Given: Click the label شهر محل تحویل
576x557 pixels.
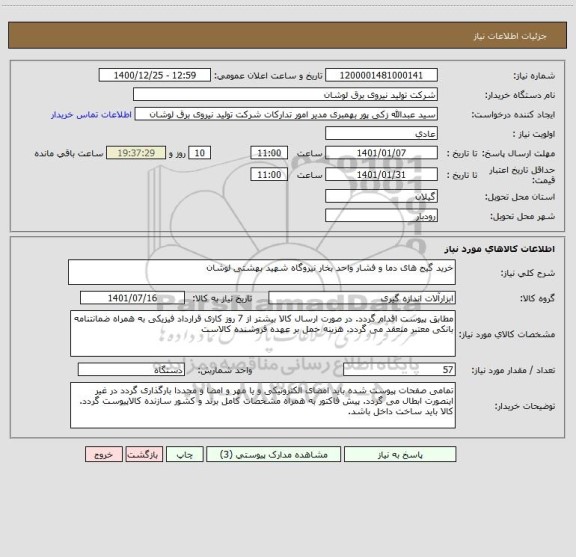Looking at the screenshot, I should [x=522, y=216].
